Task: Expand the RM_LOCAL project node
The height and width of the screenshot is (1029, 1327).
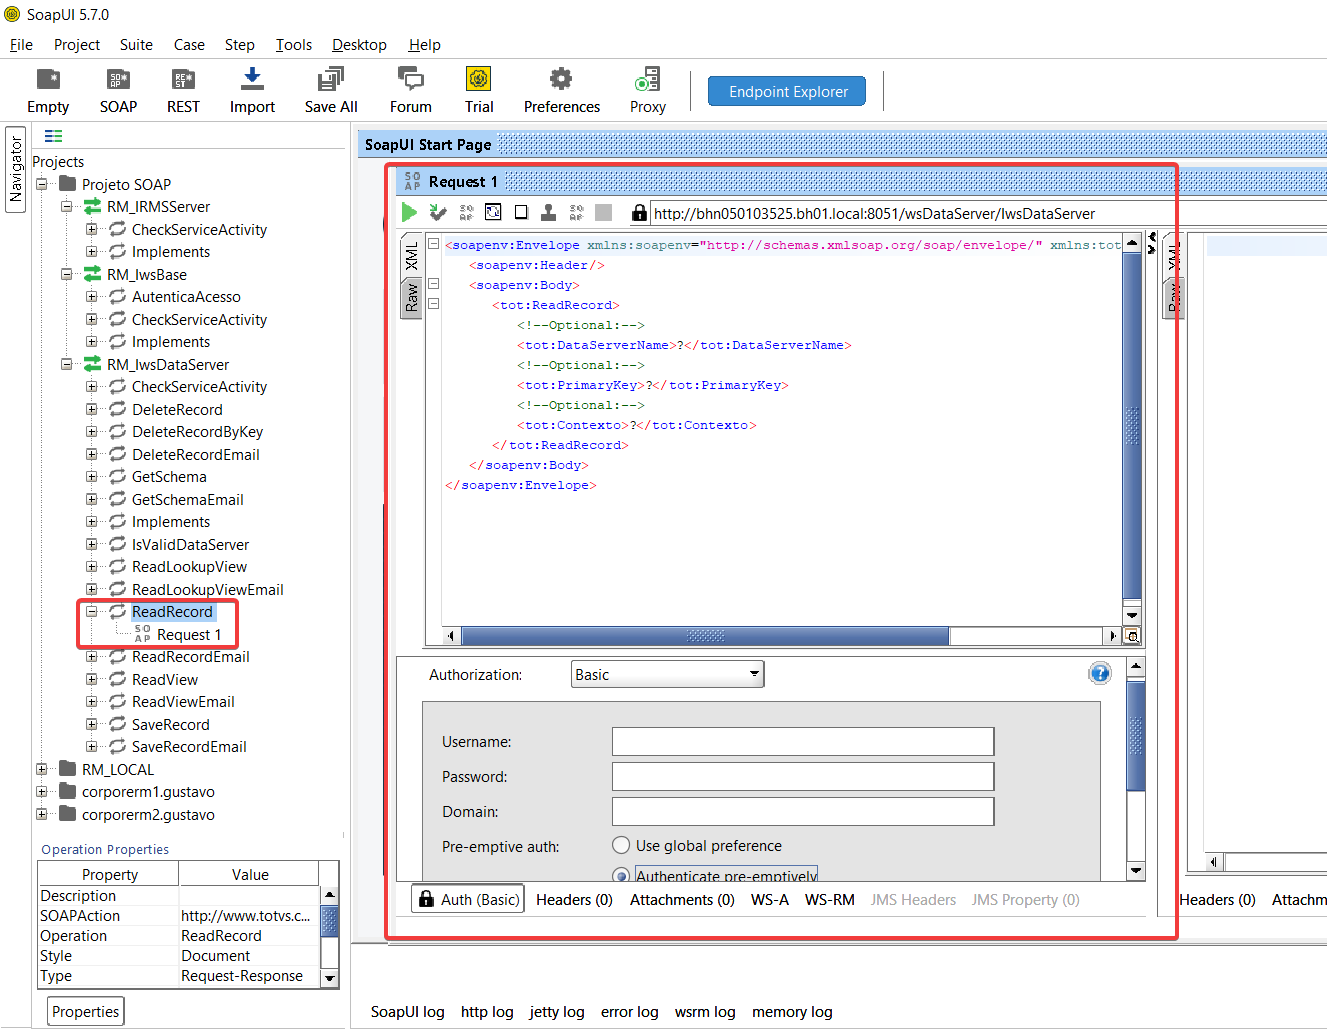Action: [x=42, y=769]
